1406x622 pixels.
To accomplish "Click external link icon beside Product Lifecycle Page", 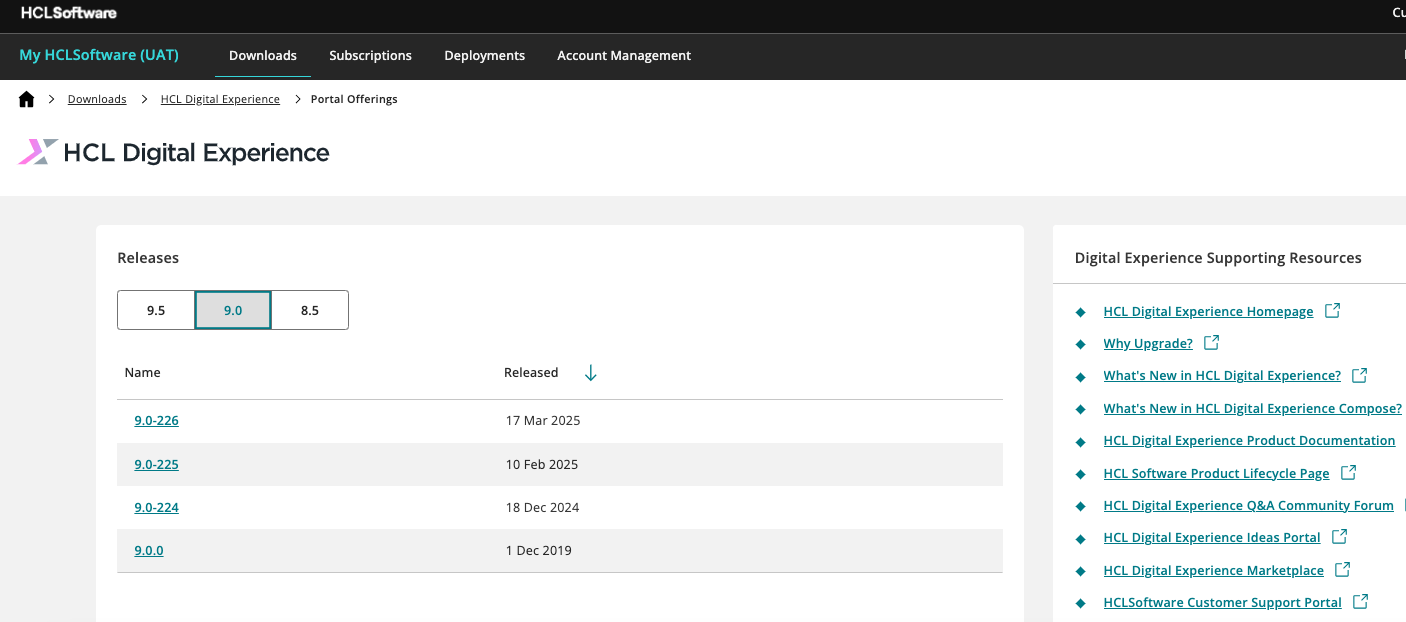I will (1348, 472).
